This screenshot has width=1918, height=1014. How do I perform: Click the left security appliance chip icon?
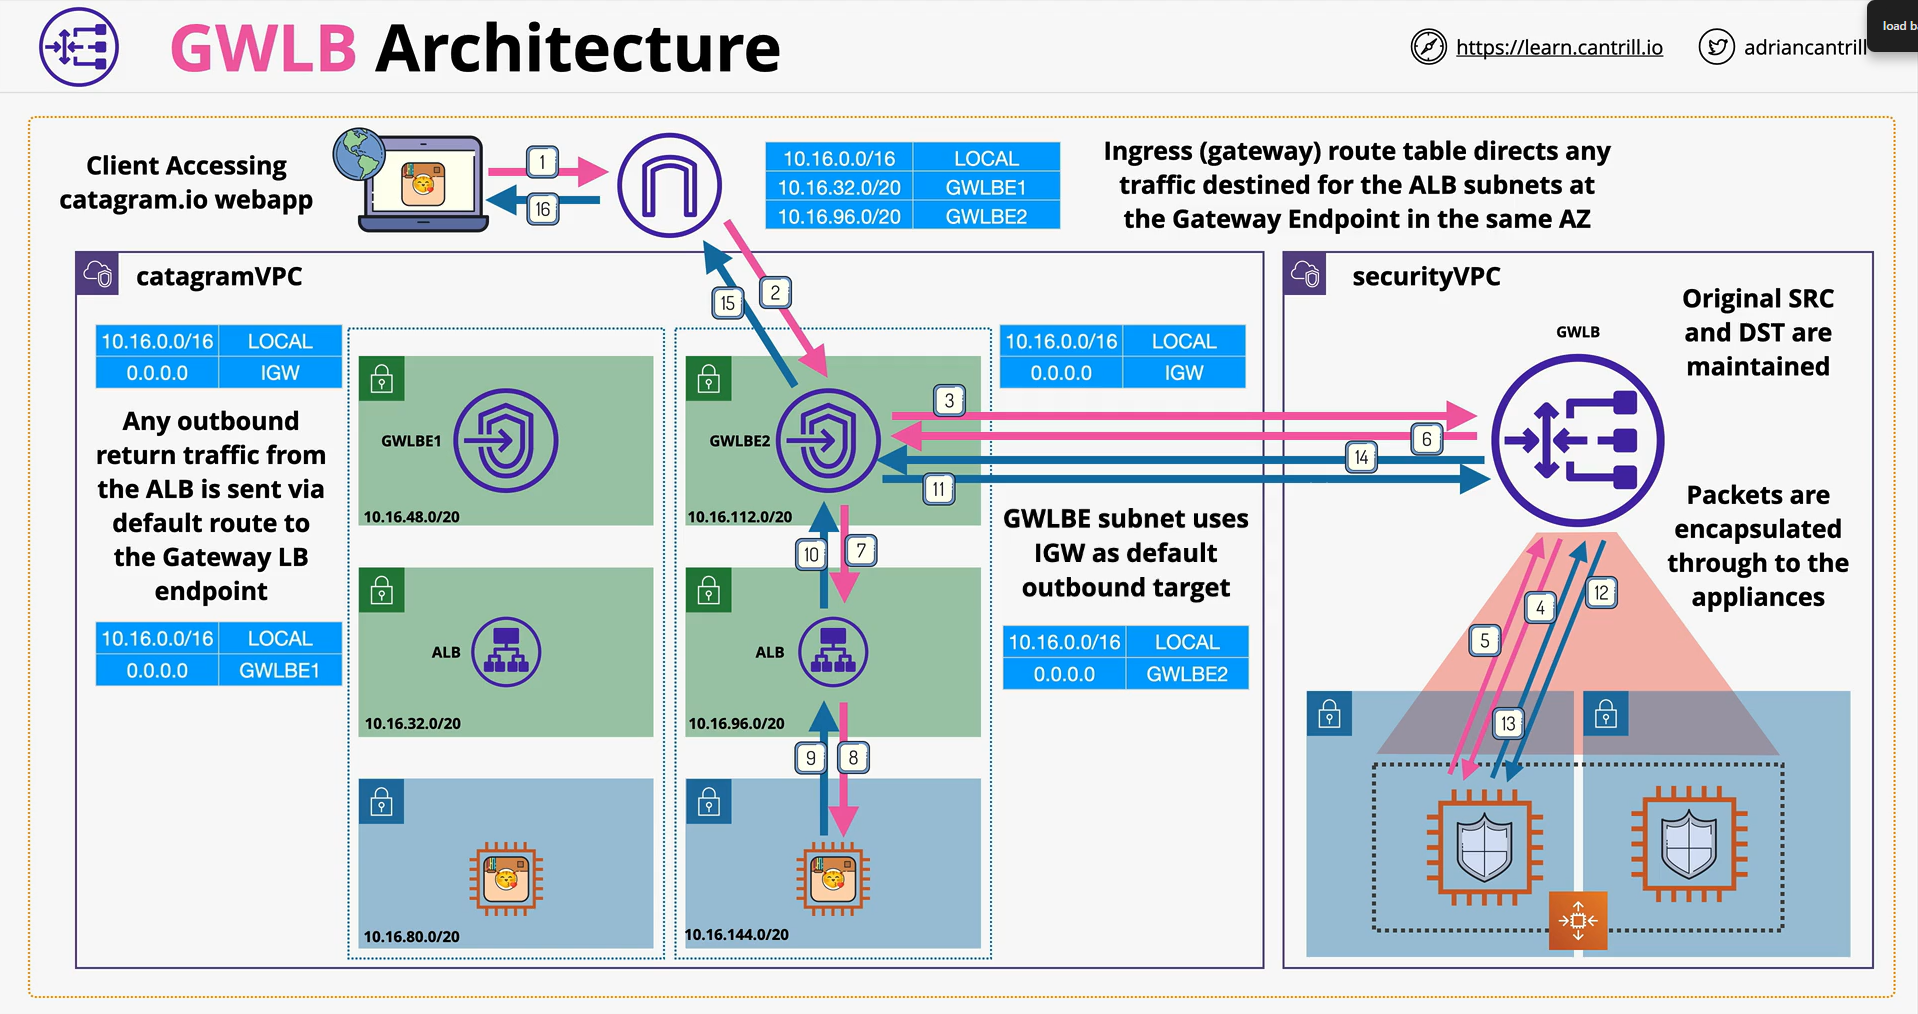tap(1485, 846)
